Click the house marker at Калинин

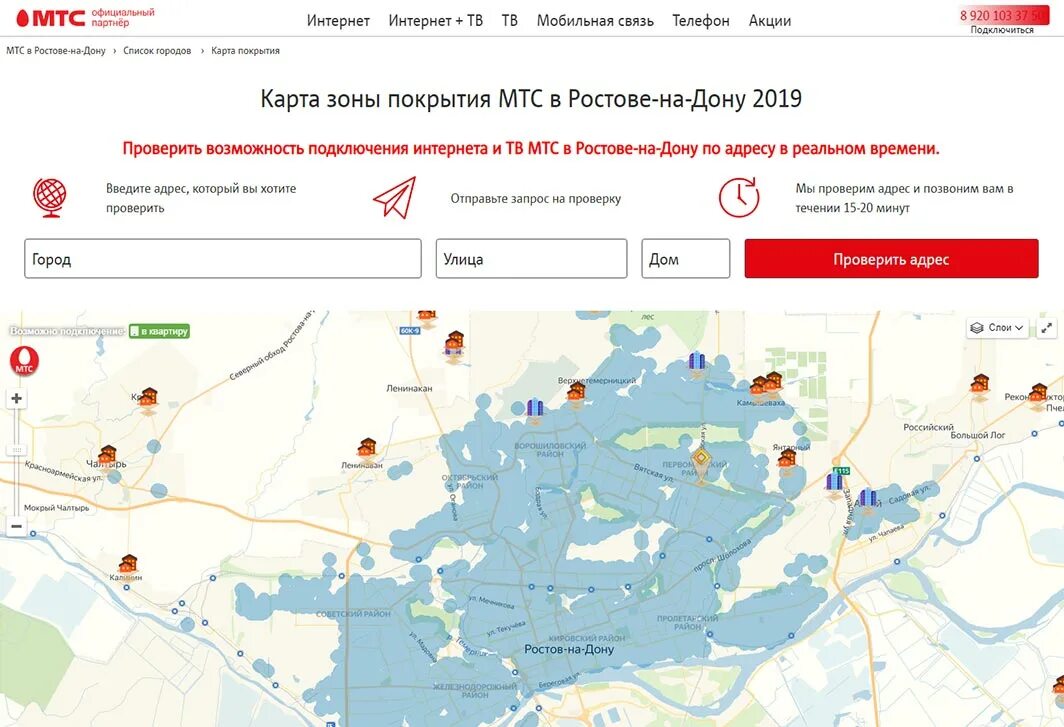(x=128, y=563)
